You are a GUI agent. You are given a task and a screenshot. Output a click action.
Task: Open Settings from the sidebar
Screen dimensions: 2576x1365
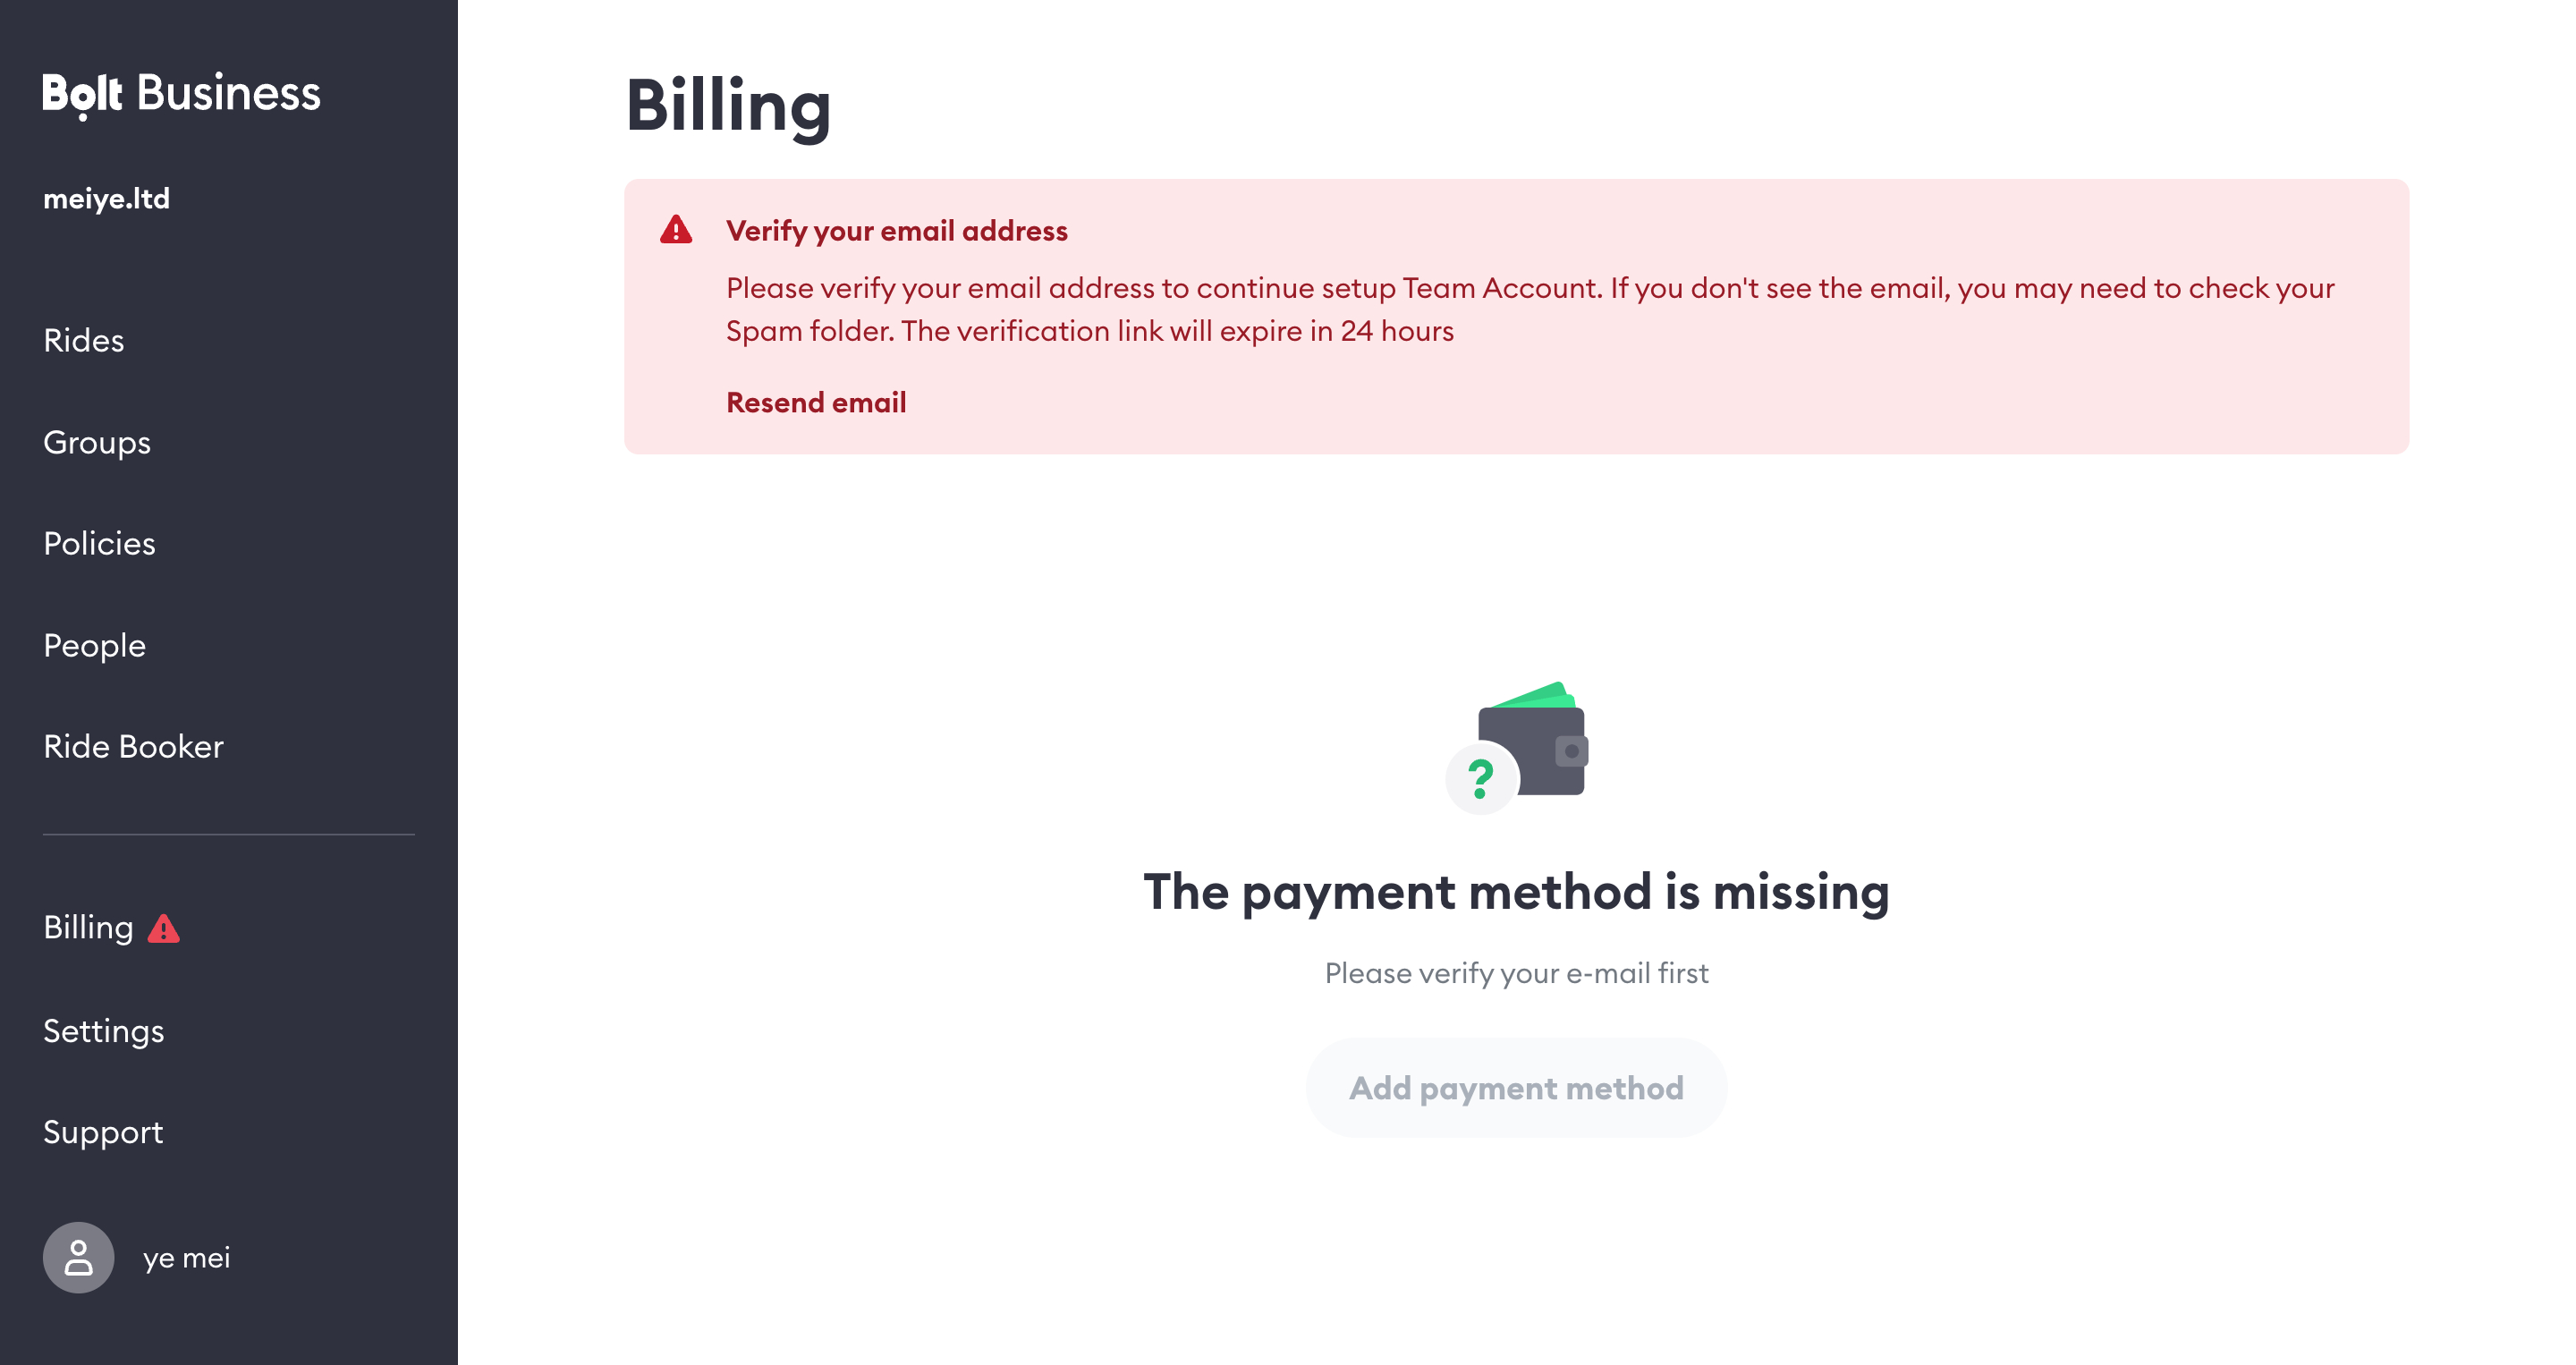tap(103, 1031)
